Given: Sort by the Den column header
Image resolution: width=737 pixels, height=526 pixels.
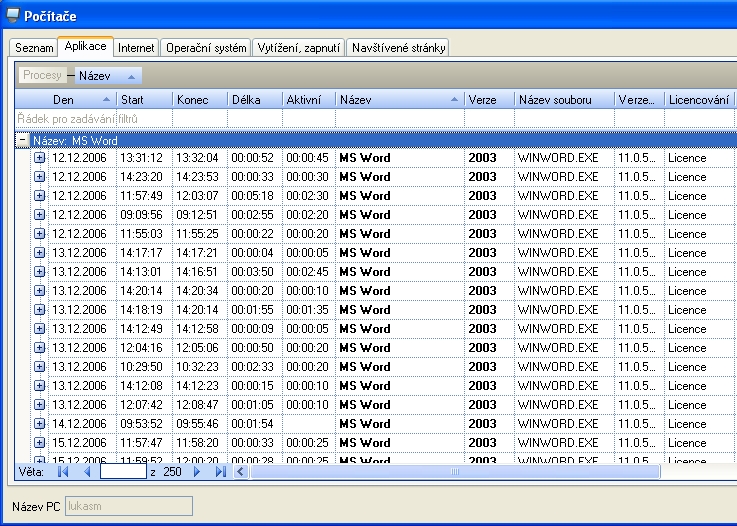Looking at the screenshot, I should (66, 100).
